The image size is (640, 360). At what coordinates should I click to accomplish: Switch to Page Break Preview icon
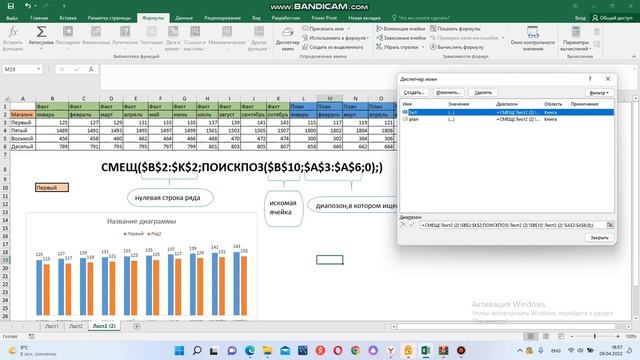tap(561, 336)
